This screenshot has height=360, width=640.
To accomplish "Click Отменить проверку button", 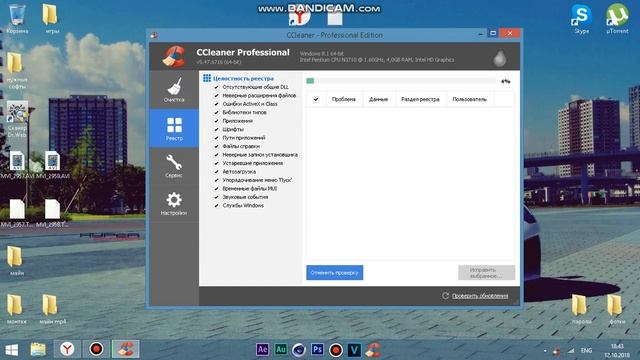I will pyautogui.click(x=334, y=273).
